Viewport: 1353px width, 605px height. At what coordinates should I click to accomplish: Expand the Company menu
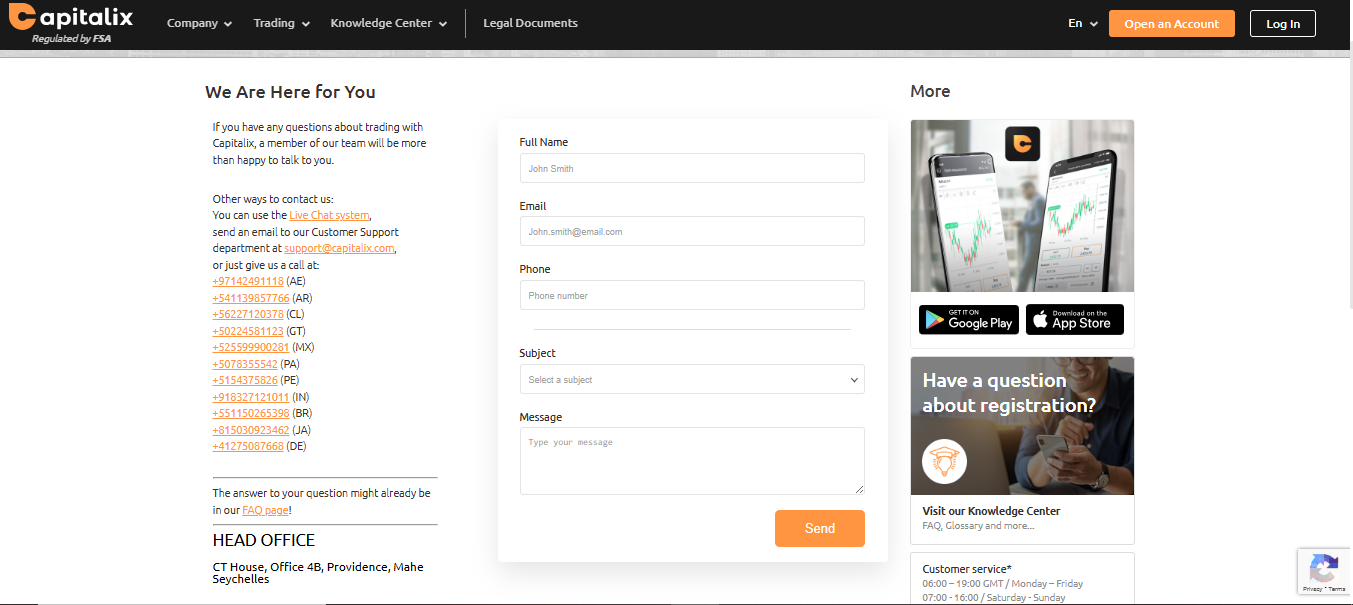(x=199, y=23)
